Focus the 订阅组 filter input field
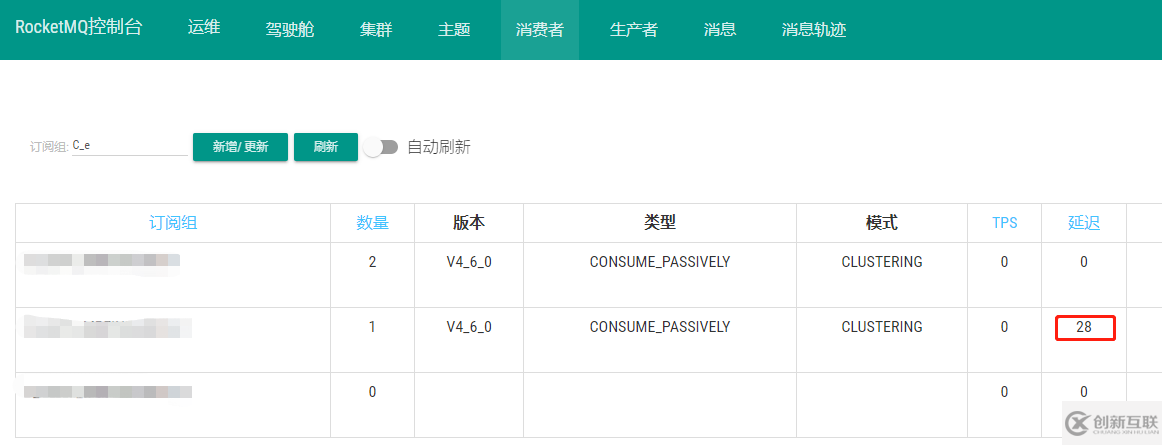 [129, 146]
